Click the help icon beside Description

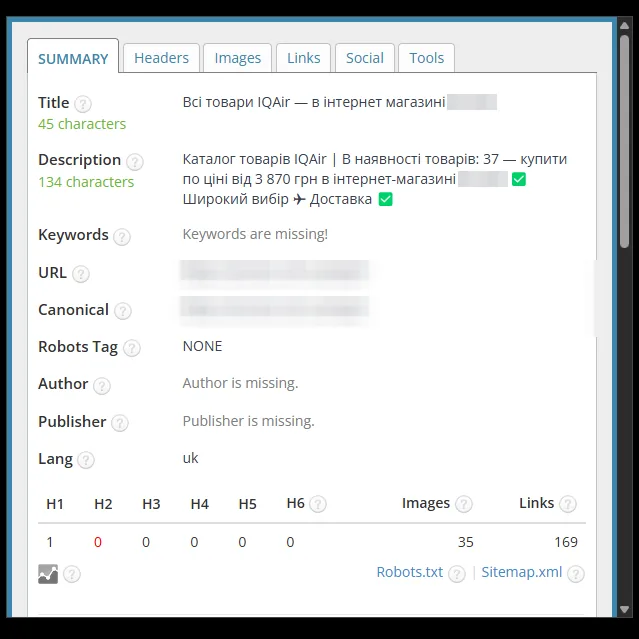(x=134, y=162)
